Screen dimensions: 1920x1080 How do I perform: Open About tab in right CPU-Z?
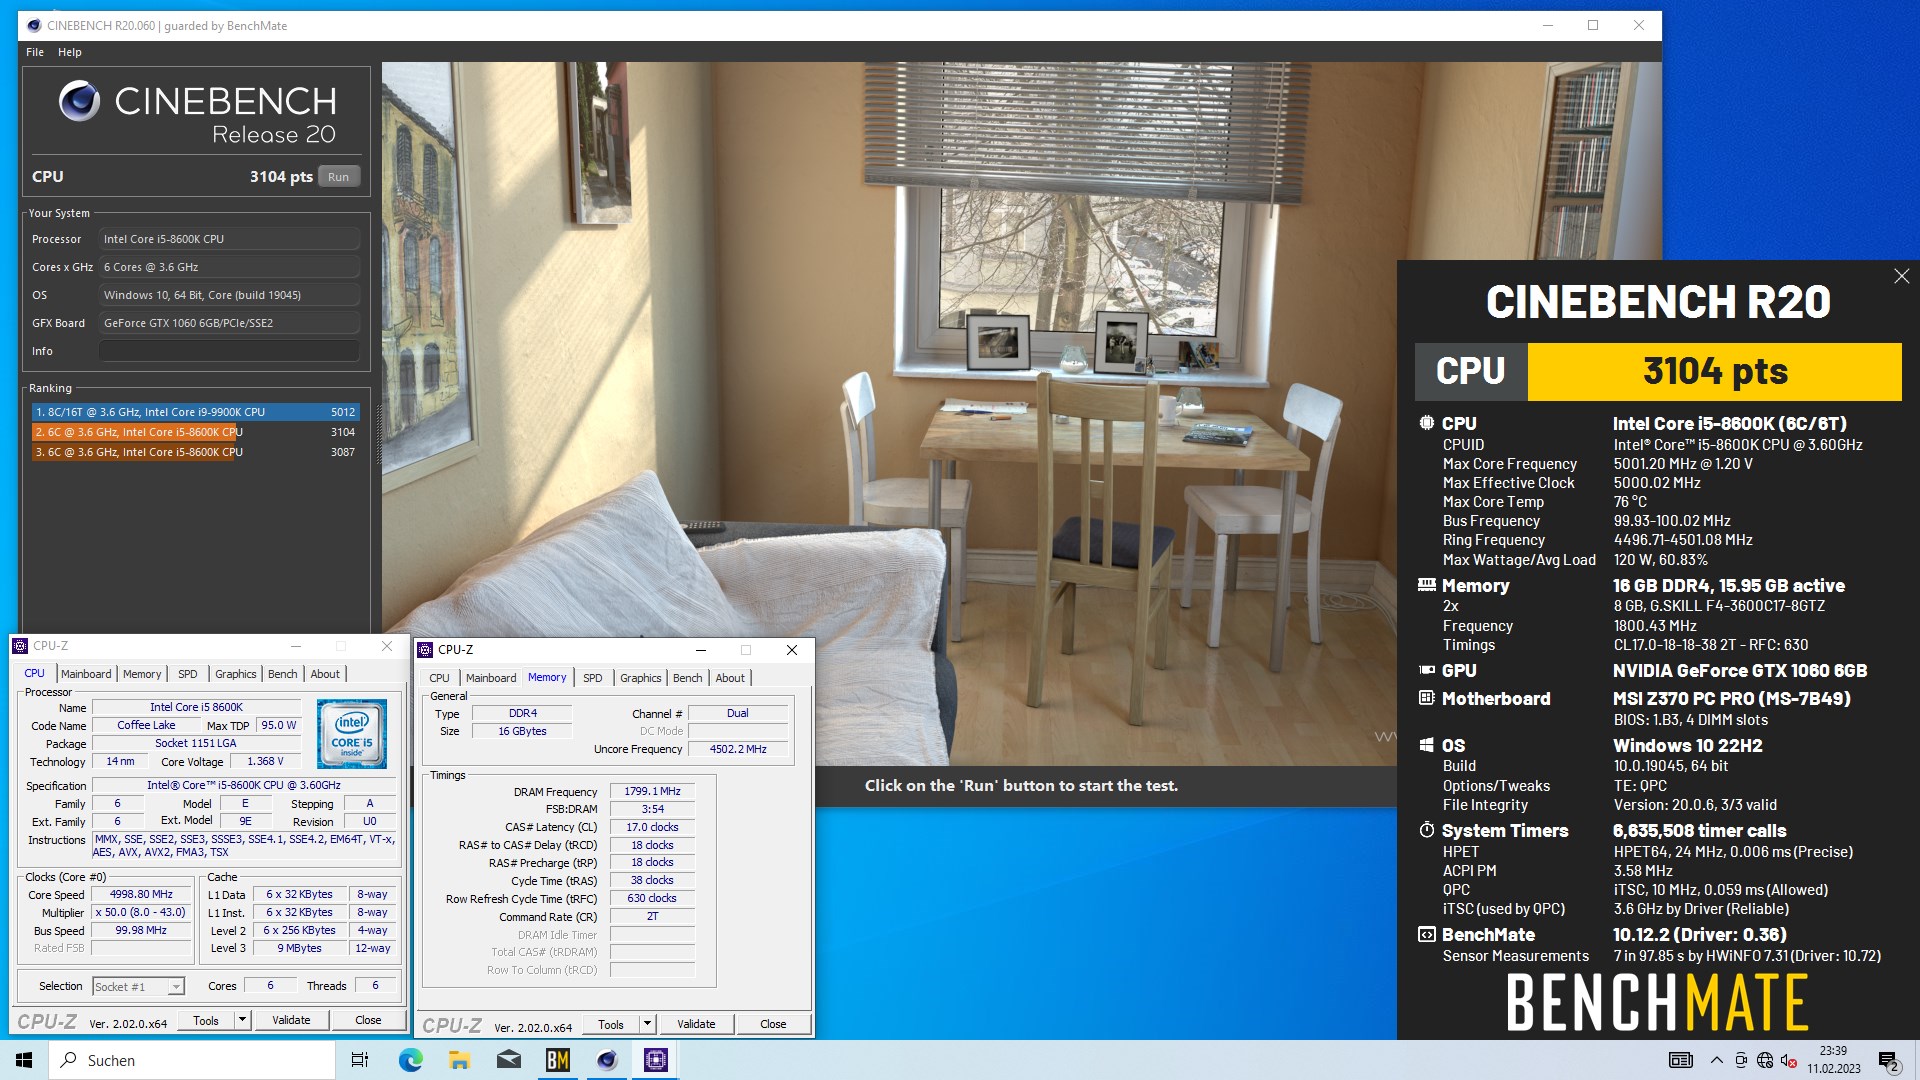pos(730,678)
